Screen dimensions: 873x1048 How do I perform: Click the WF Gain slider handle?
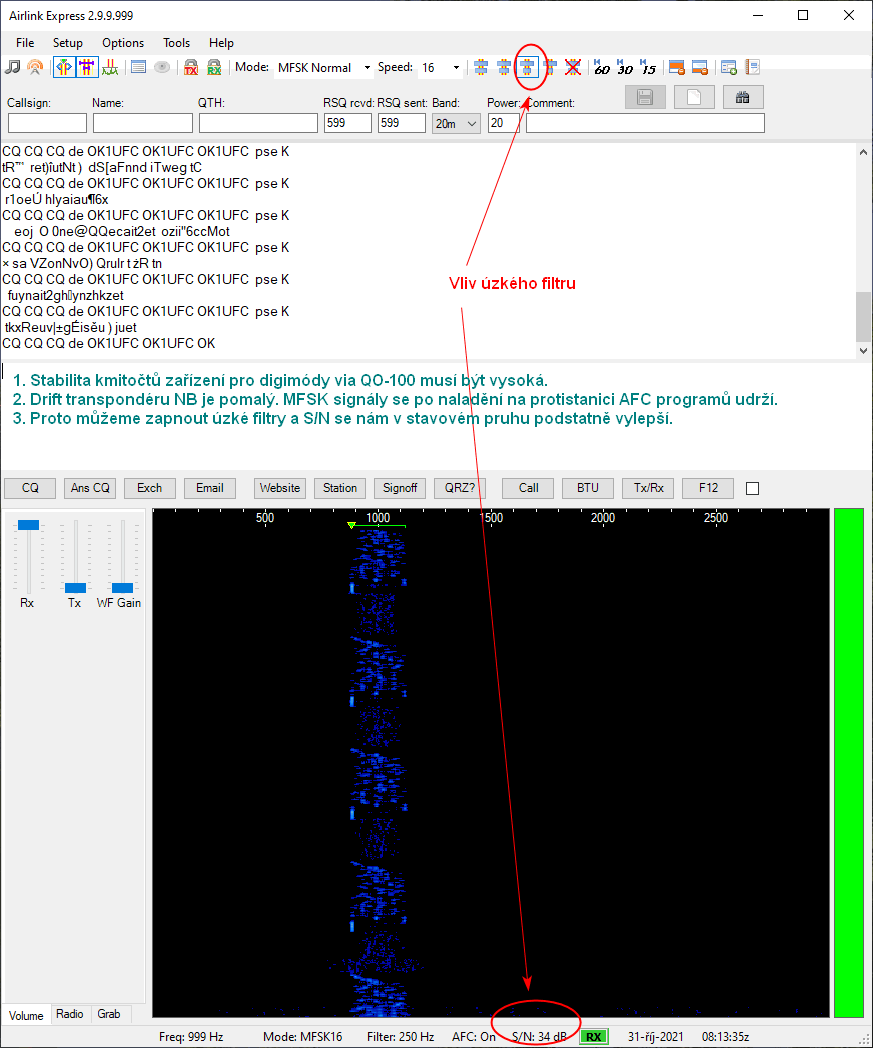122,588
